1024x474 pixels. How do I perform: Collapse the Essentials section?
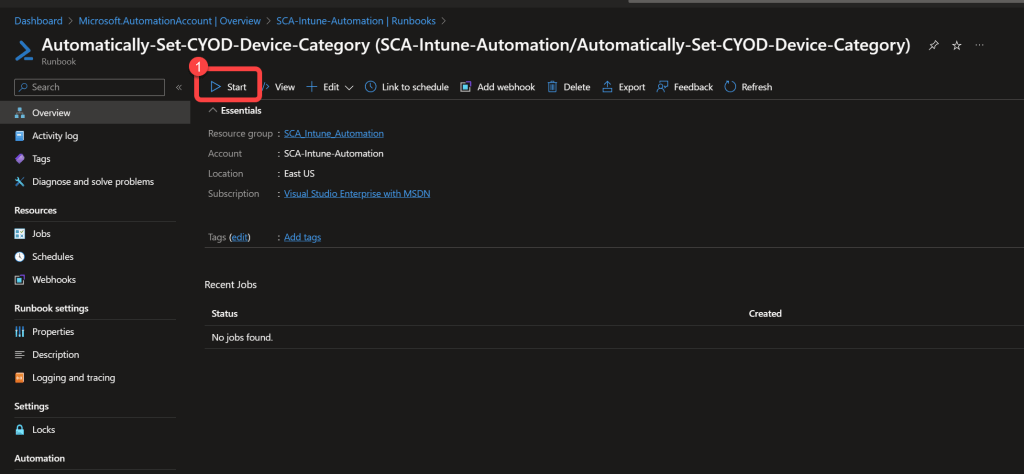coord(212,111)
